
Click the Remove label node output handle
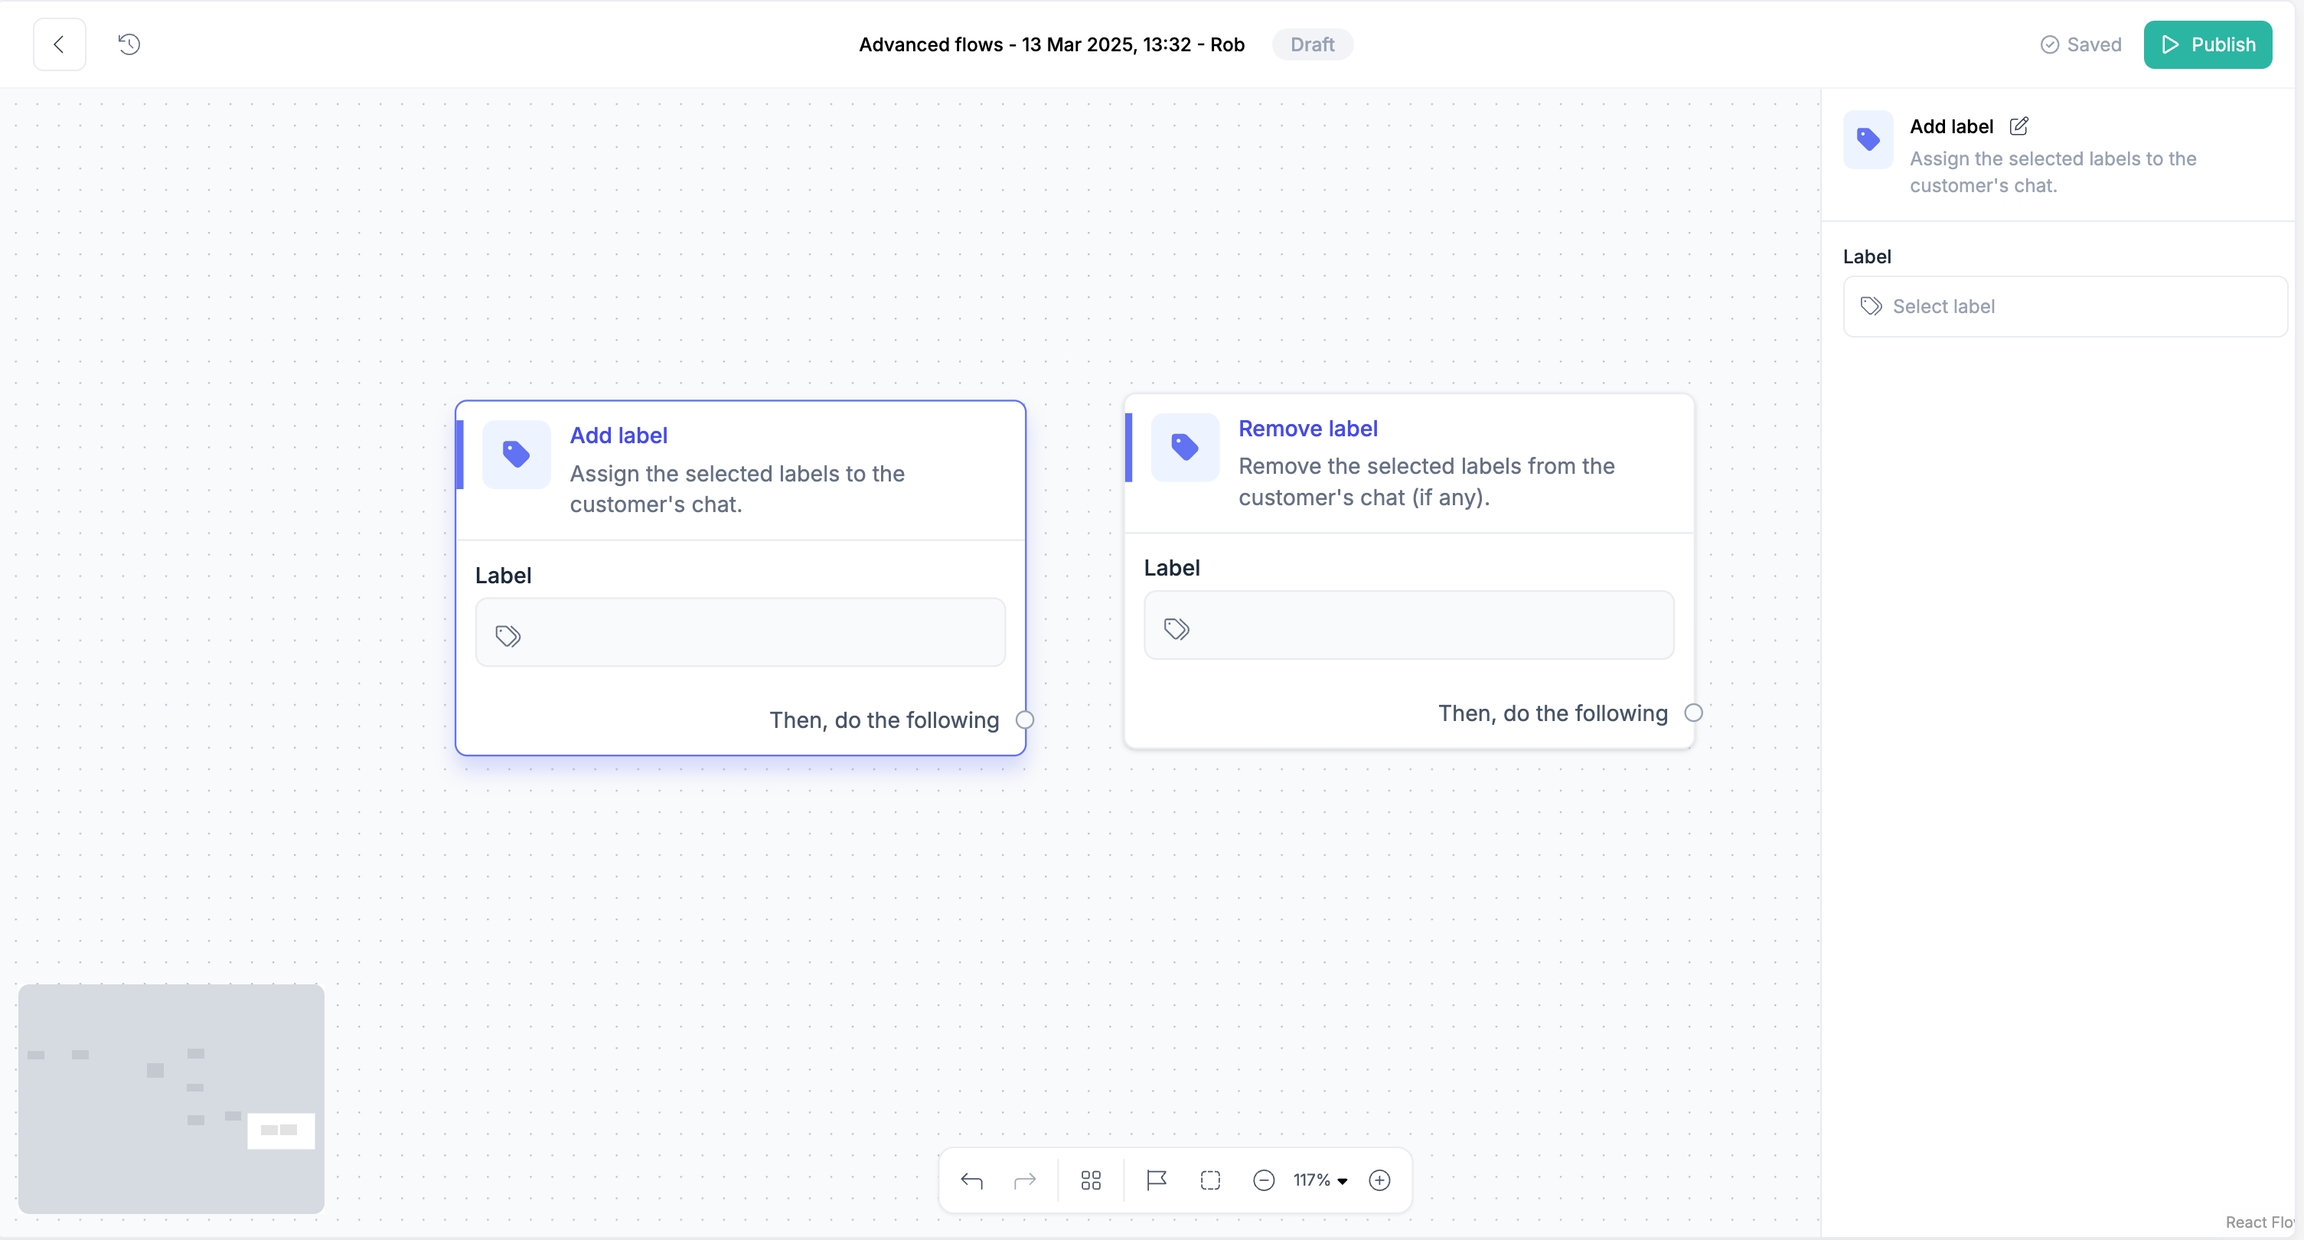point(1693,713)
